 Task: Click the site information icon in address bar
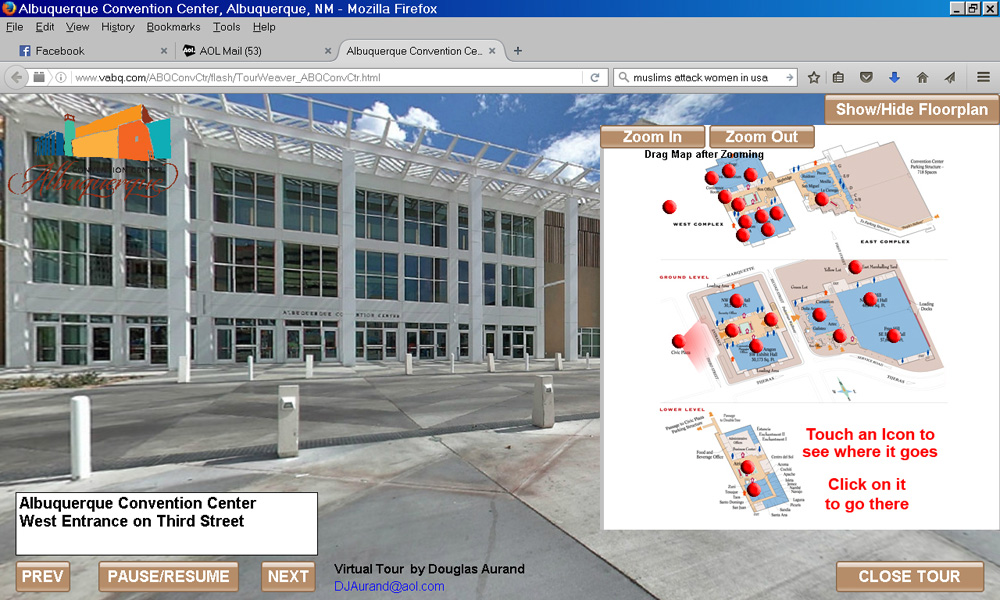[61, 77]
